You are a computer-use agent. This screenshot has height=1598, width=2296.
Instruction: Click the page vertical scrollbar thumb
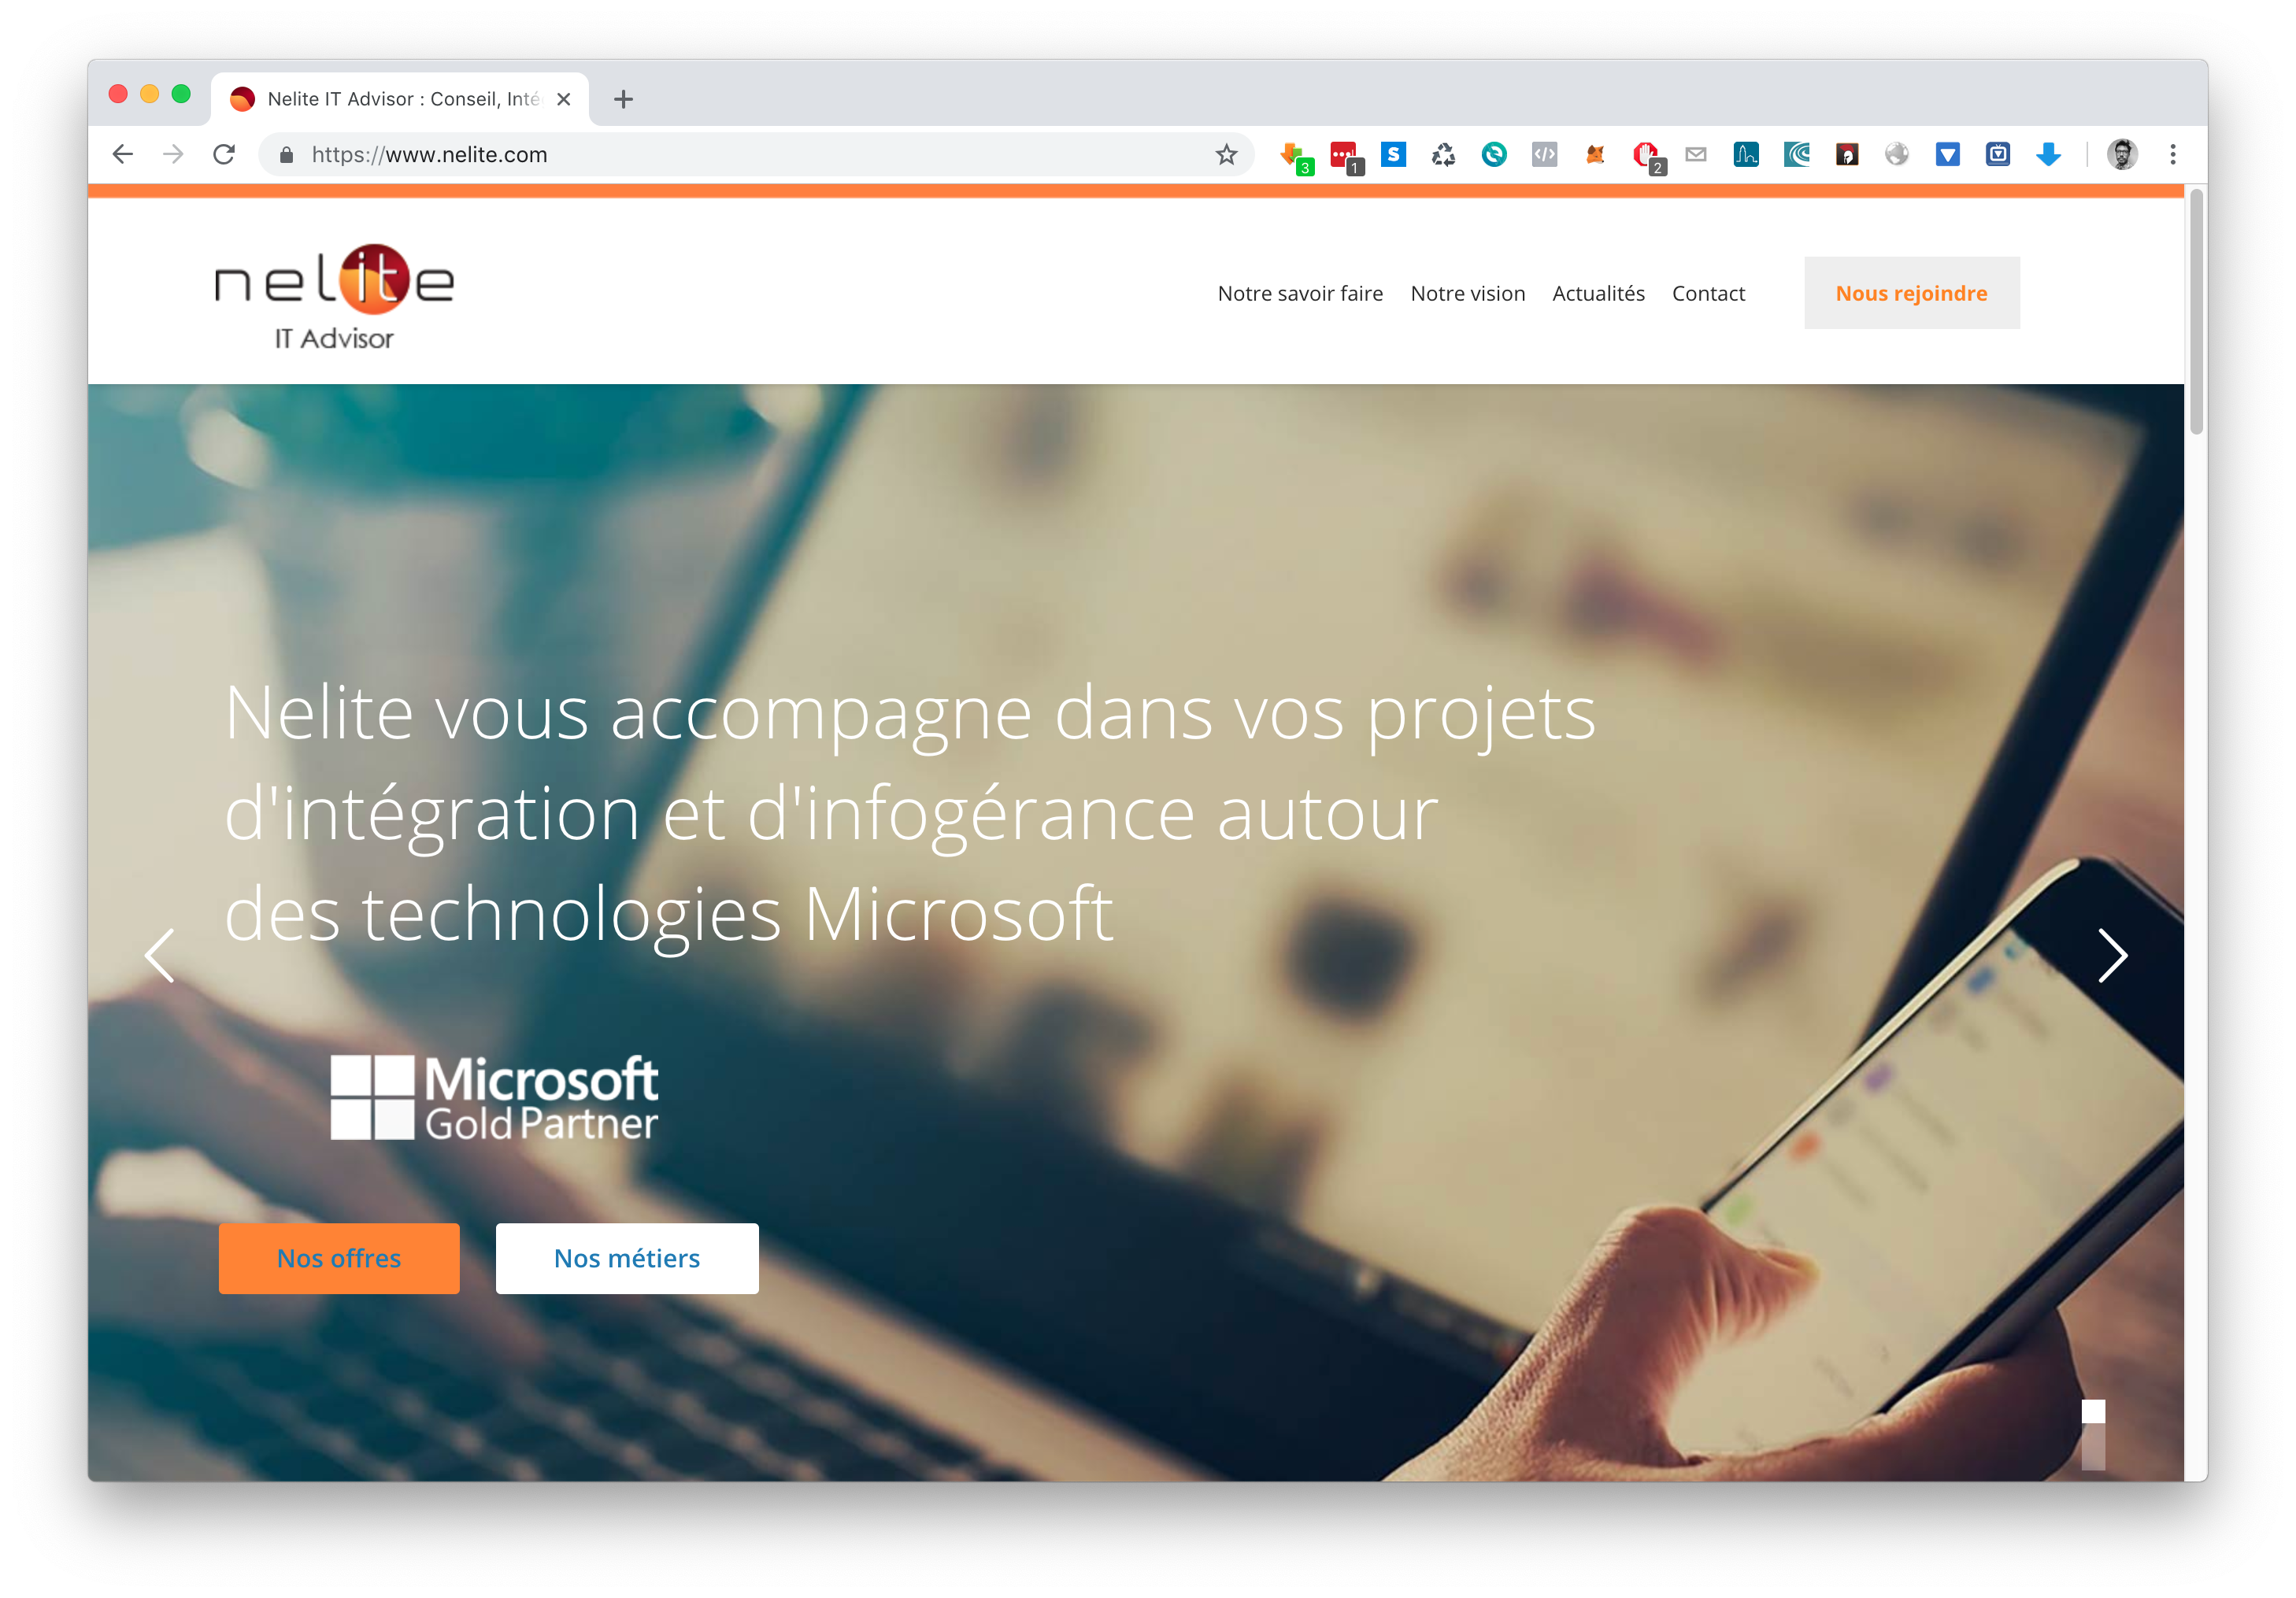tap(2195, 312)
